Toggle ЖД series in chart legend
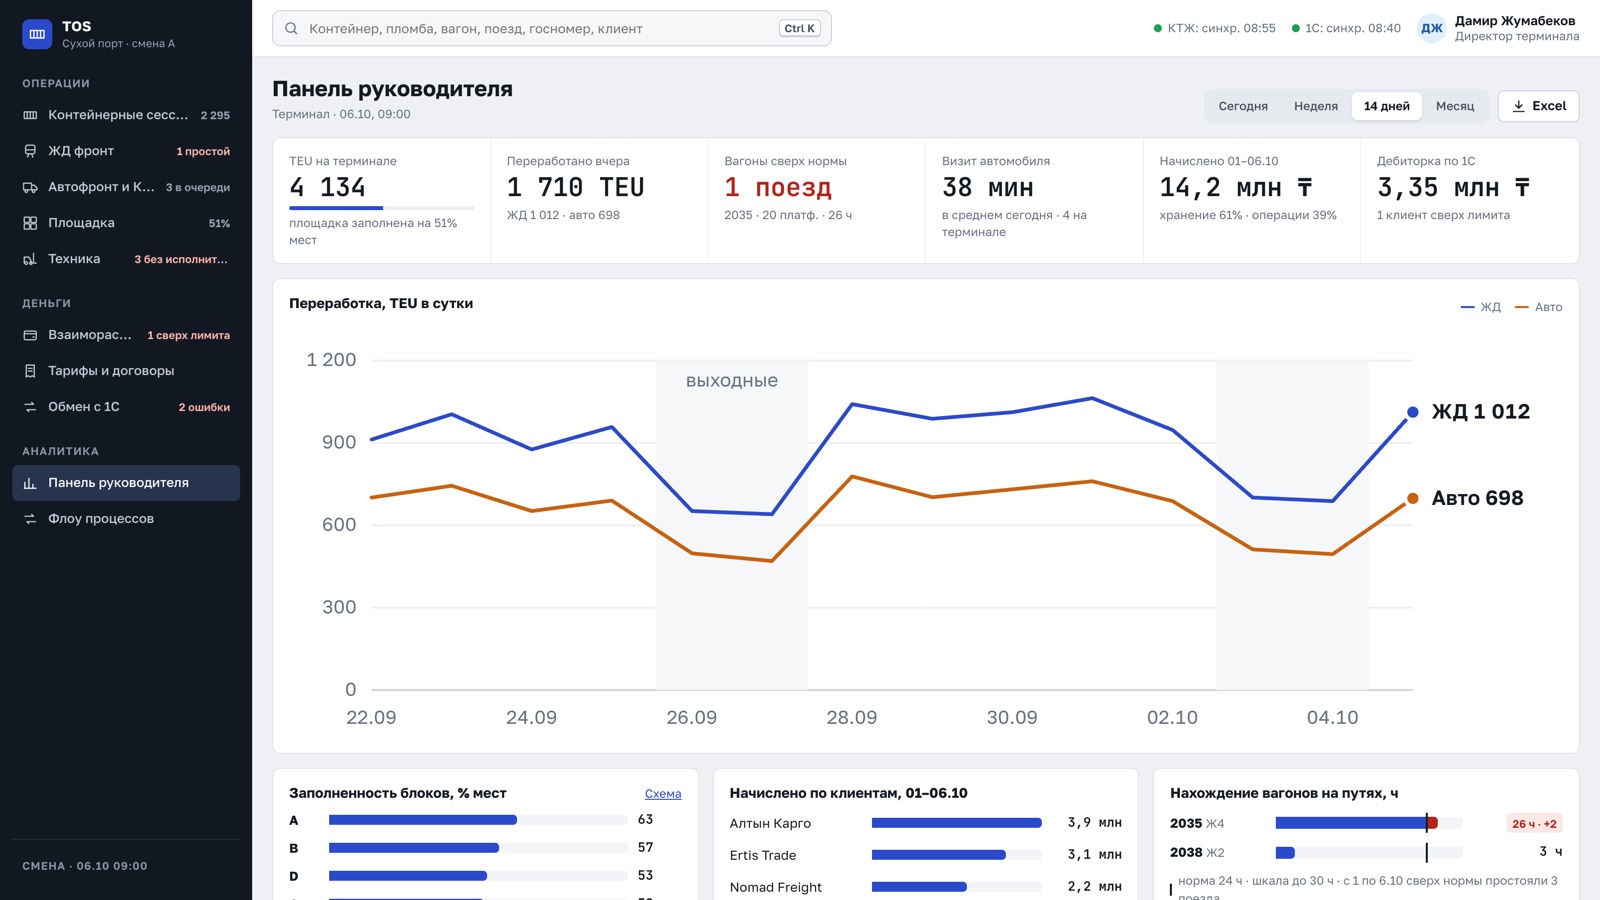This screenshot has height=900, width=1600. click(x=1481, y=307)
